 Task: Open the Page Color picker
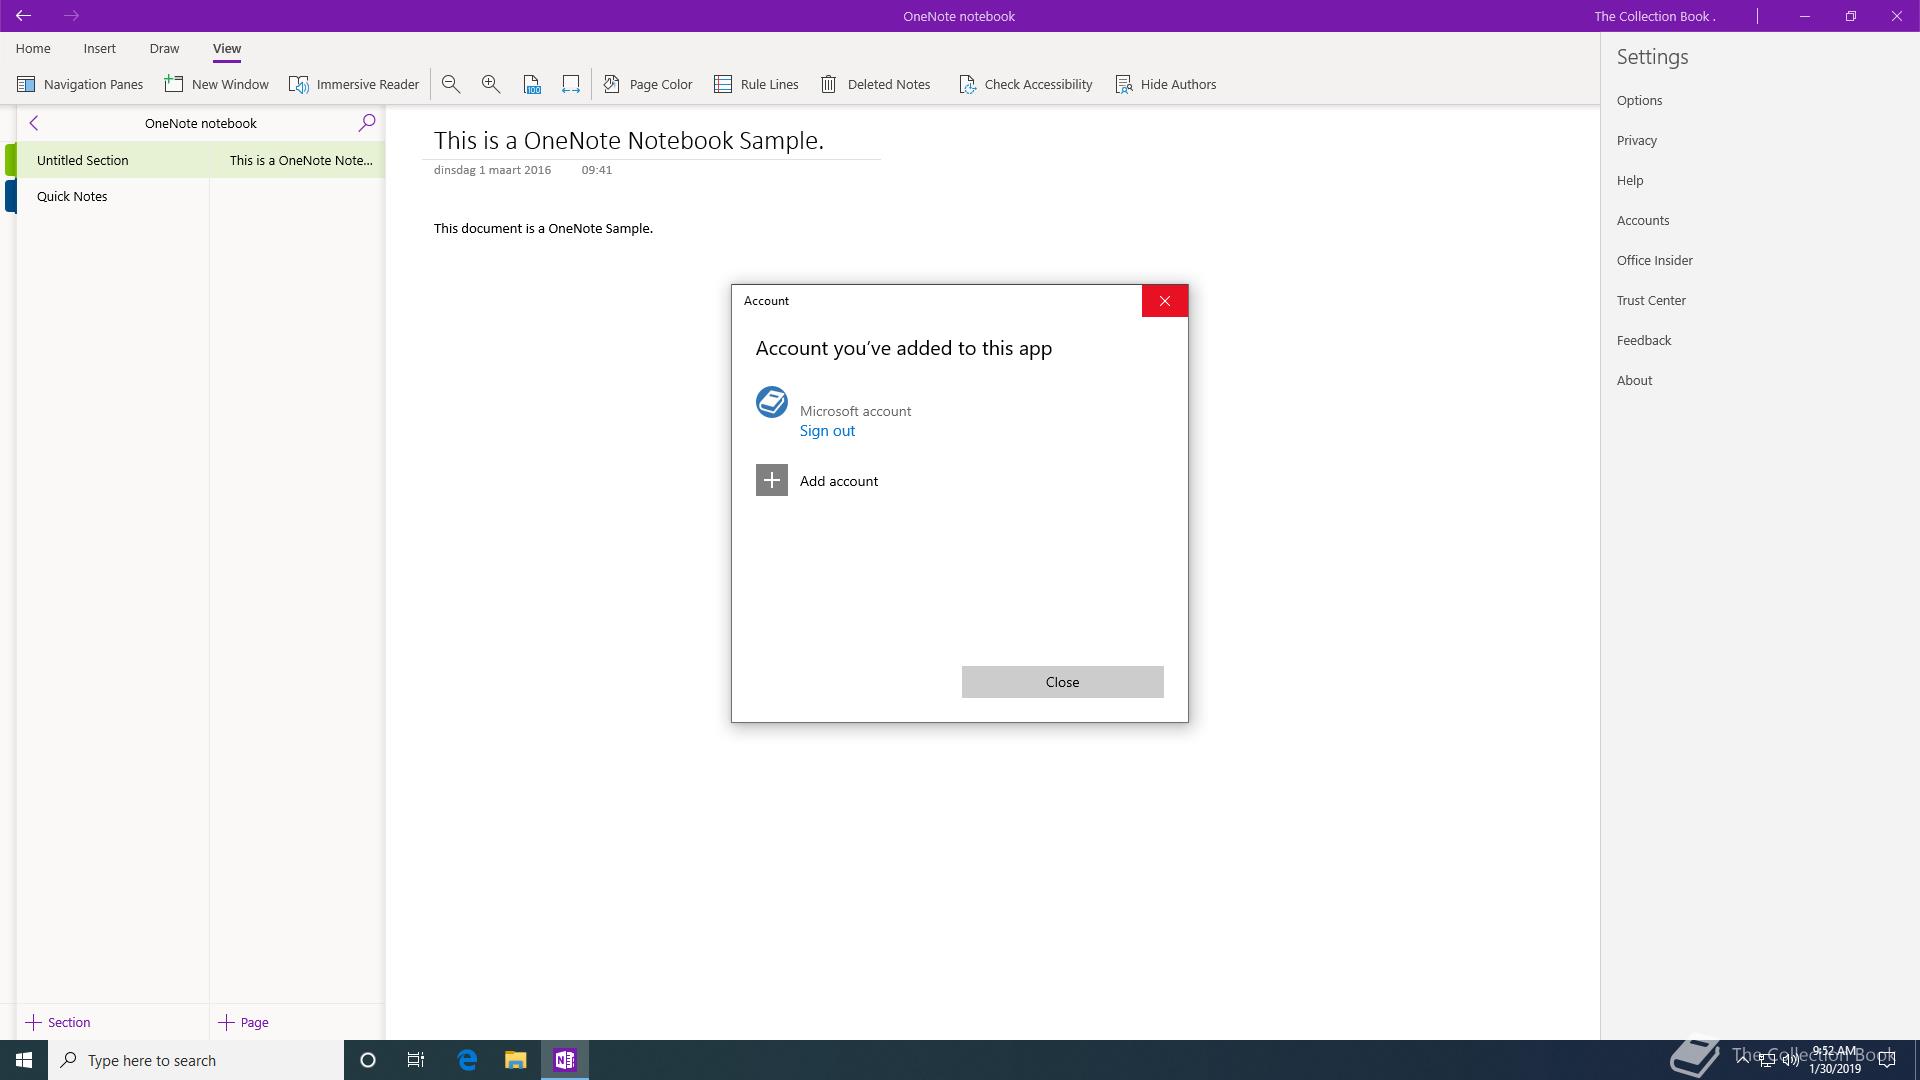click(x=648, y=84)
